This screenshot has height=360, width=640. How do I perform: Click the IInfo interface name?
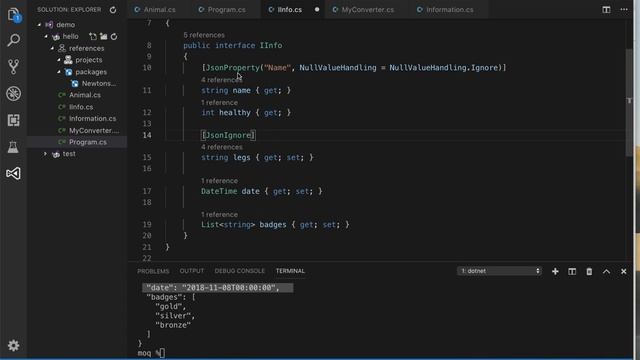(271, 45)
